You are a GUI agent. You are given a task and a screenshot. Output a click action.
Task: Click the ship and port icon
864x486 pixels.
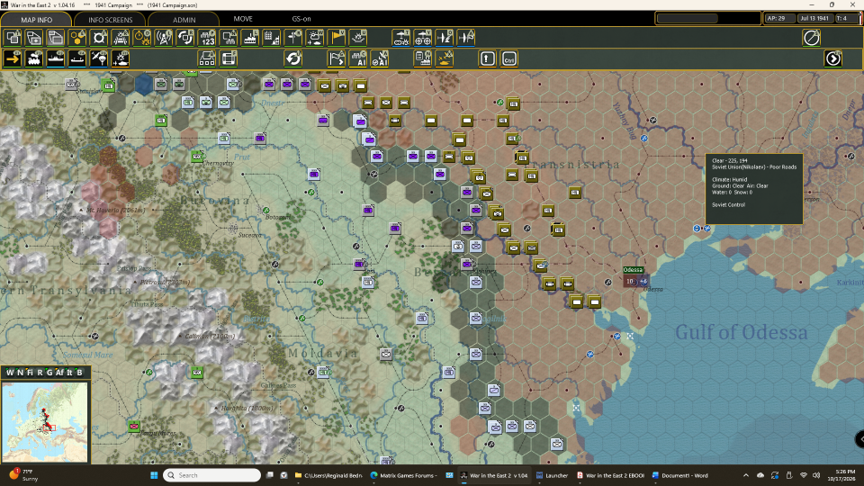click(x=250, y=38)
